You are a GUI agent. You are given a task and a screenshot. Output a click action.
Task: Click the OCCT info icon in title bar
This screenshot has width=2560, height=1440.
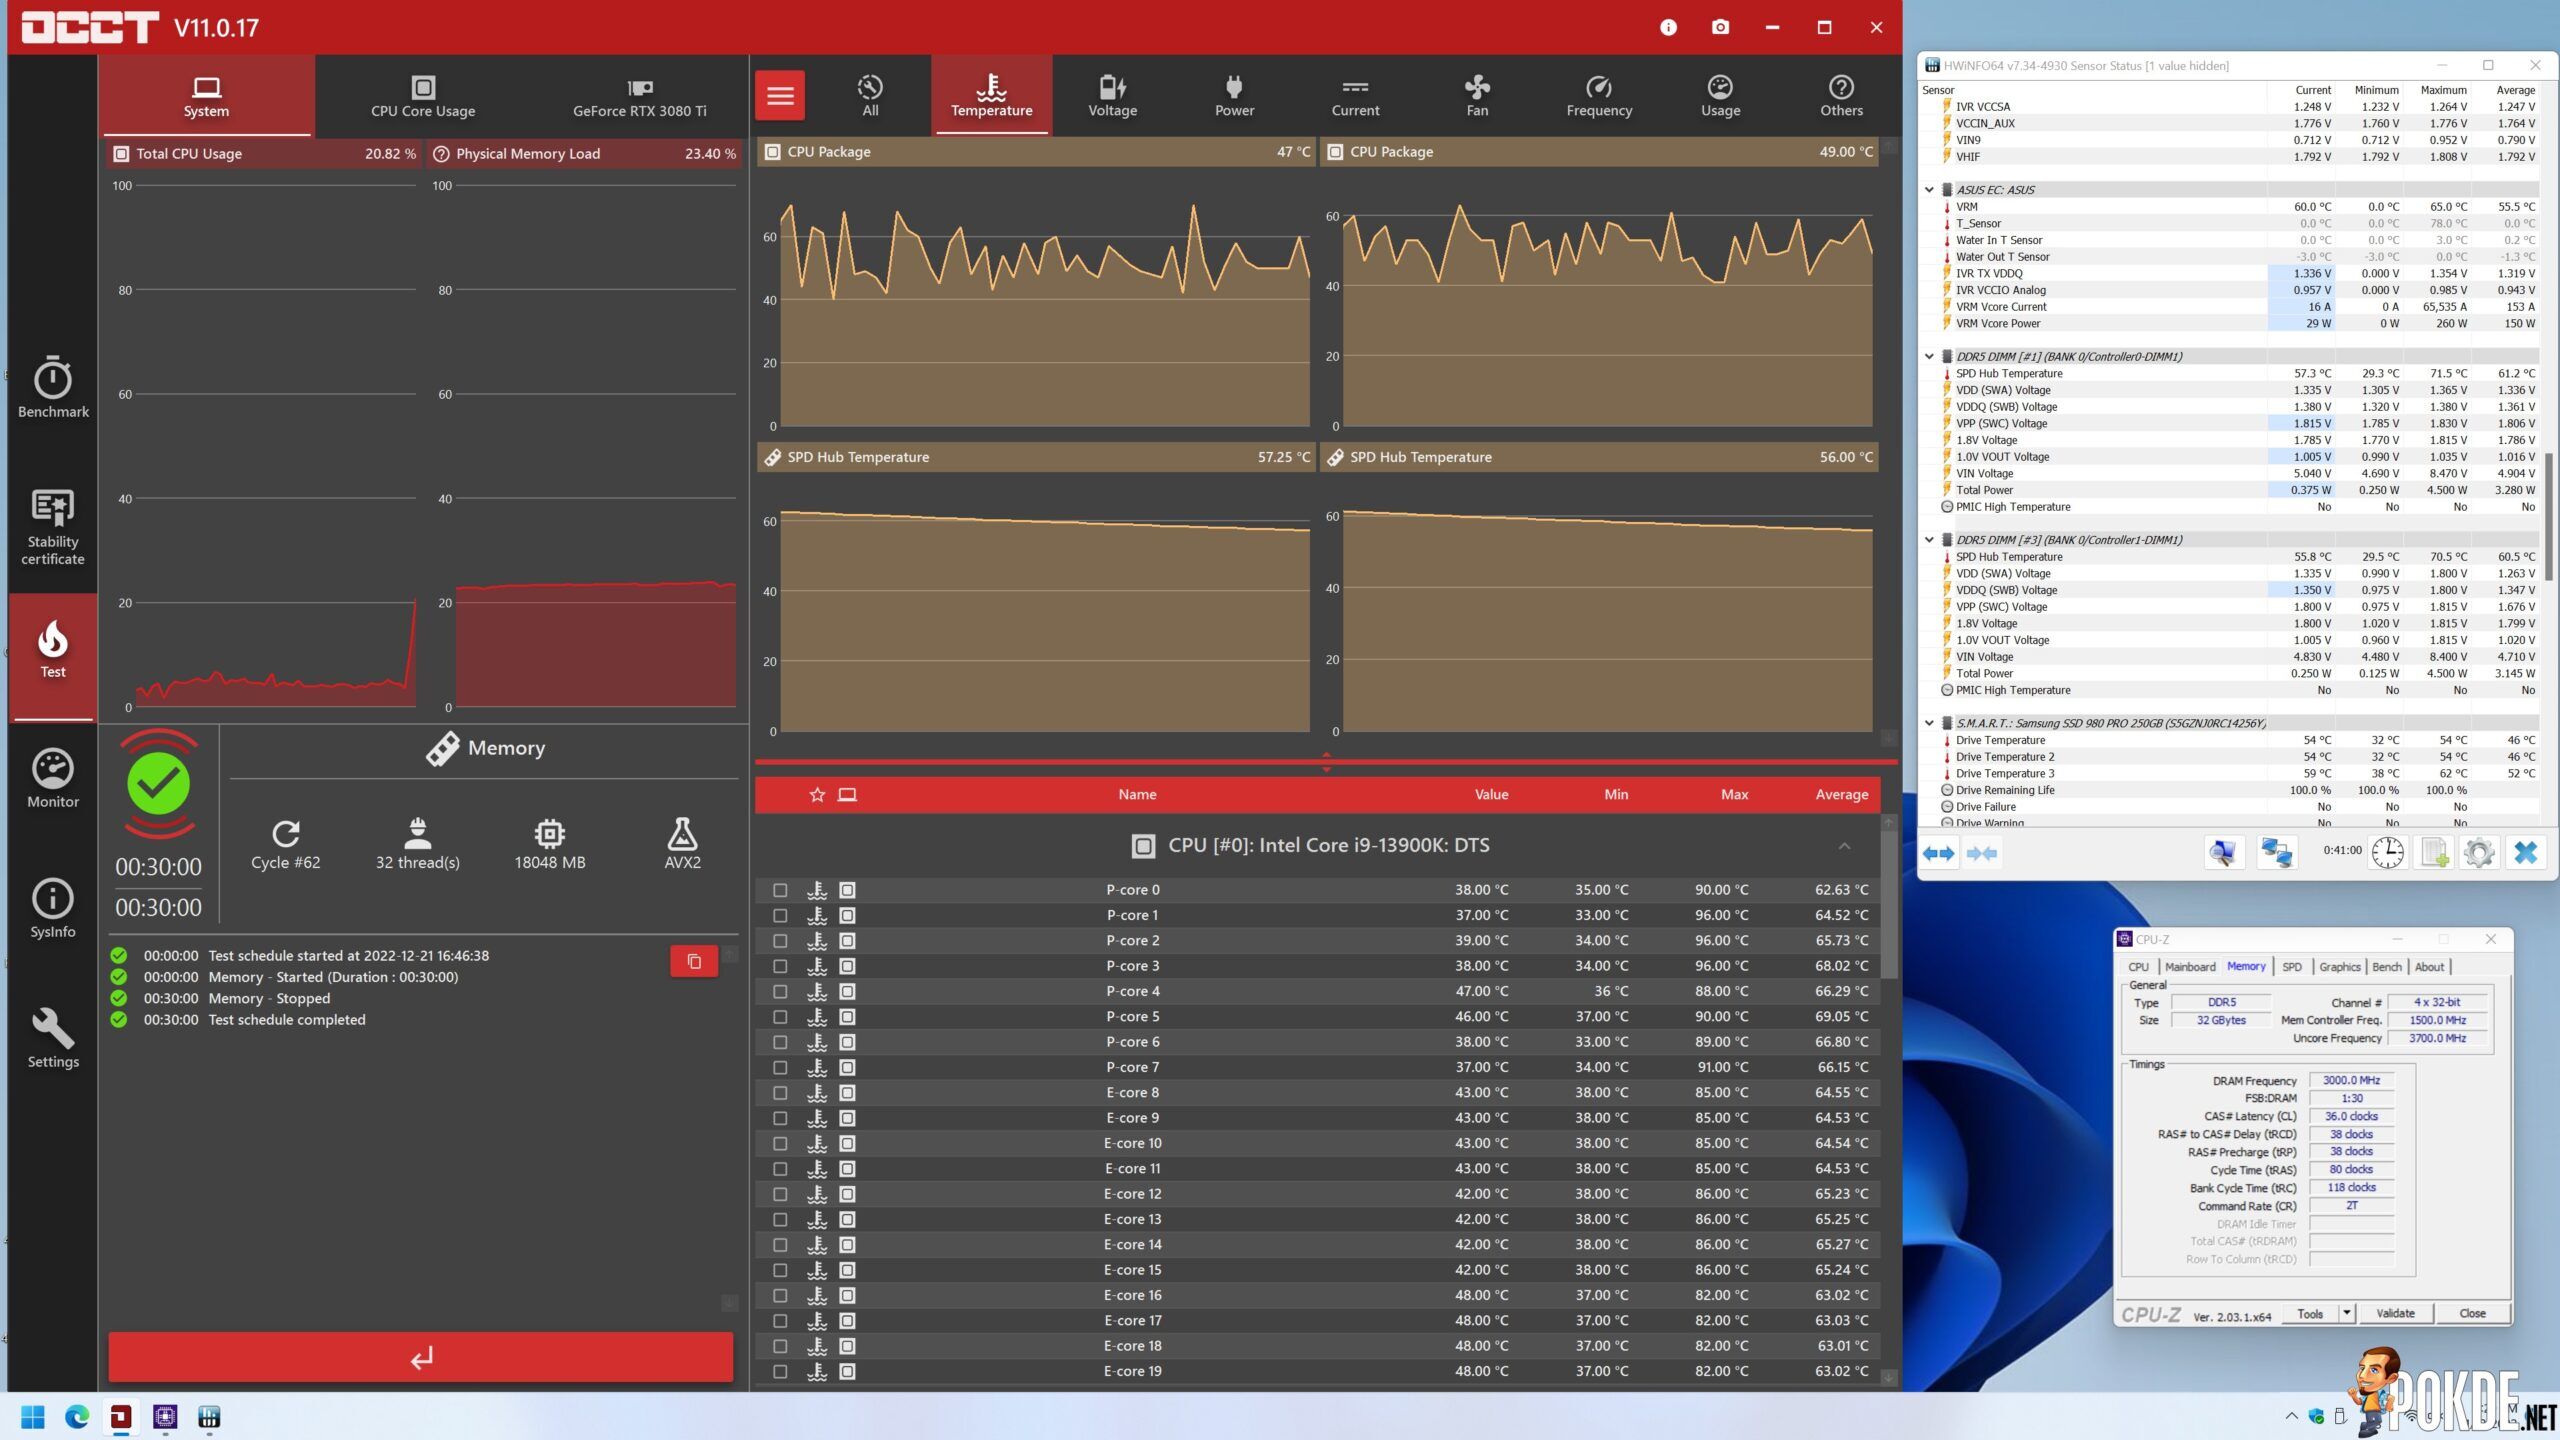pos(1668,27)
